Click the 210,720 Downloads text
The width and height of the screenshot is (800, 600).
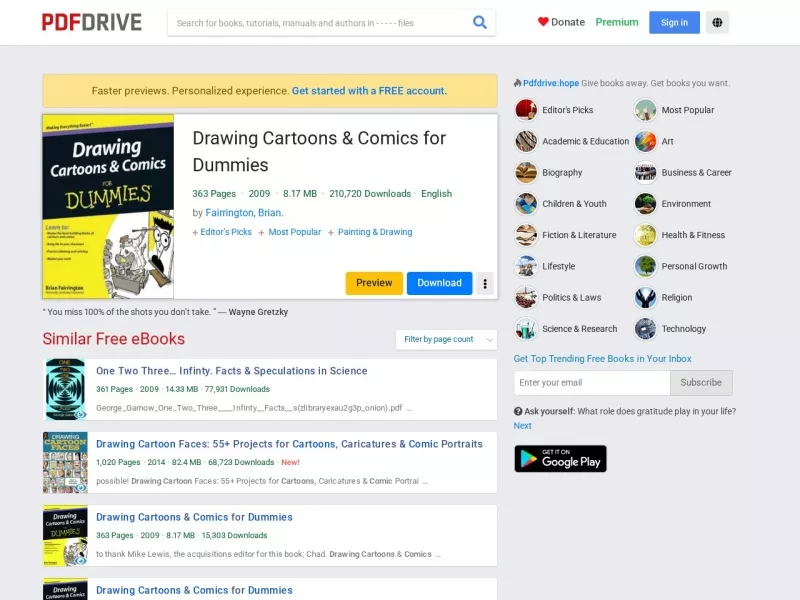[x=370, y=194]
